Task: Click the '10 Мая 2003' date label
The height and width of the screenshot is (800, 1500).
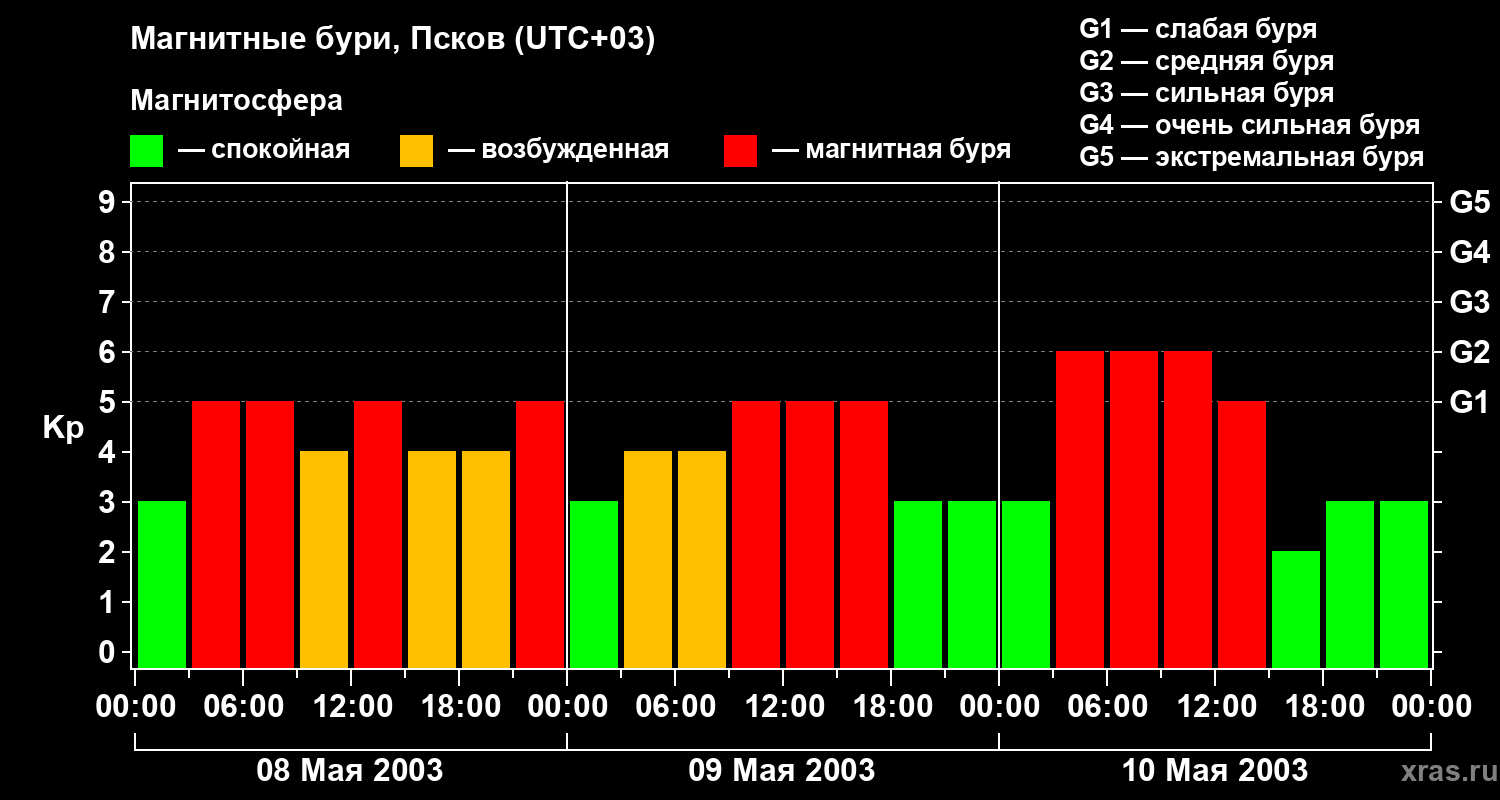Action: (1215, 770)
